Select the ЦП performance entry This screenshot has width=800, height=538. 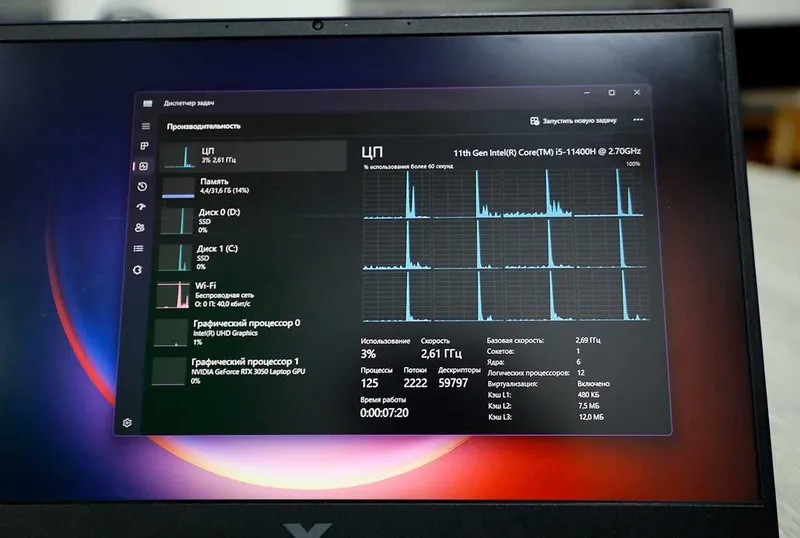pos(254,155)
